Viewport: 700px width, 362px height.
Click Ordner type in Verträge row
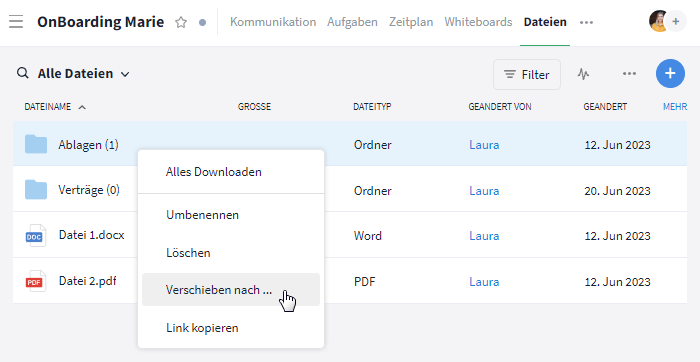coord(372,191)
